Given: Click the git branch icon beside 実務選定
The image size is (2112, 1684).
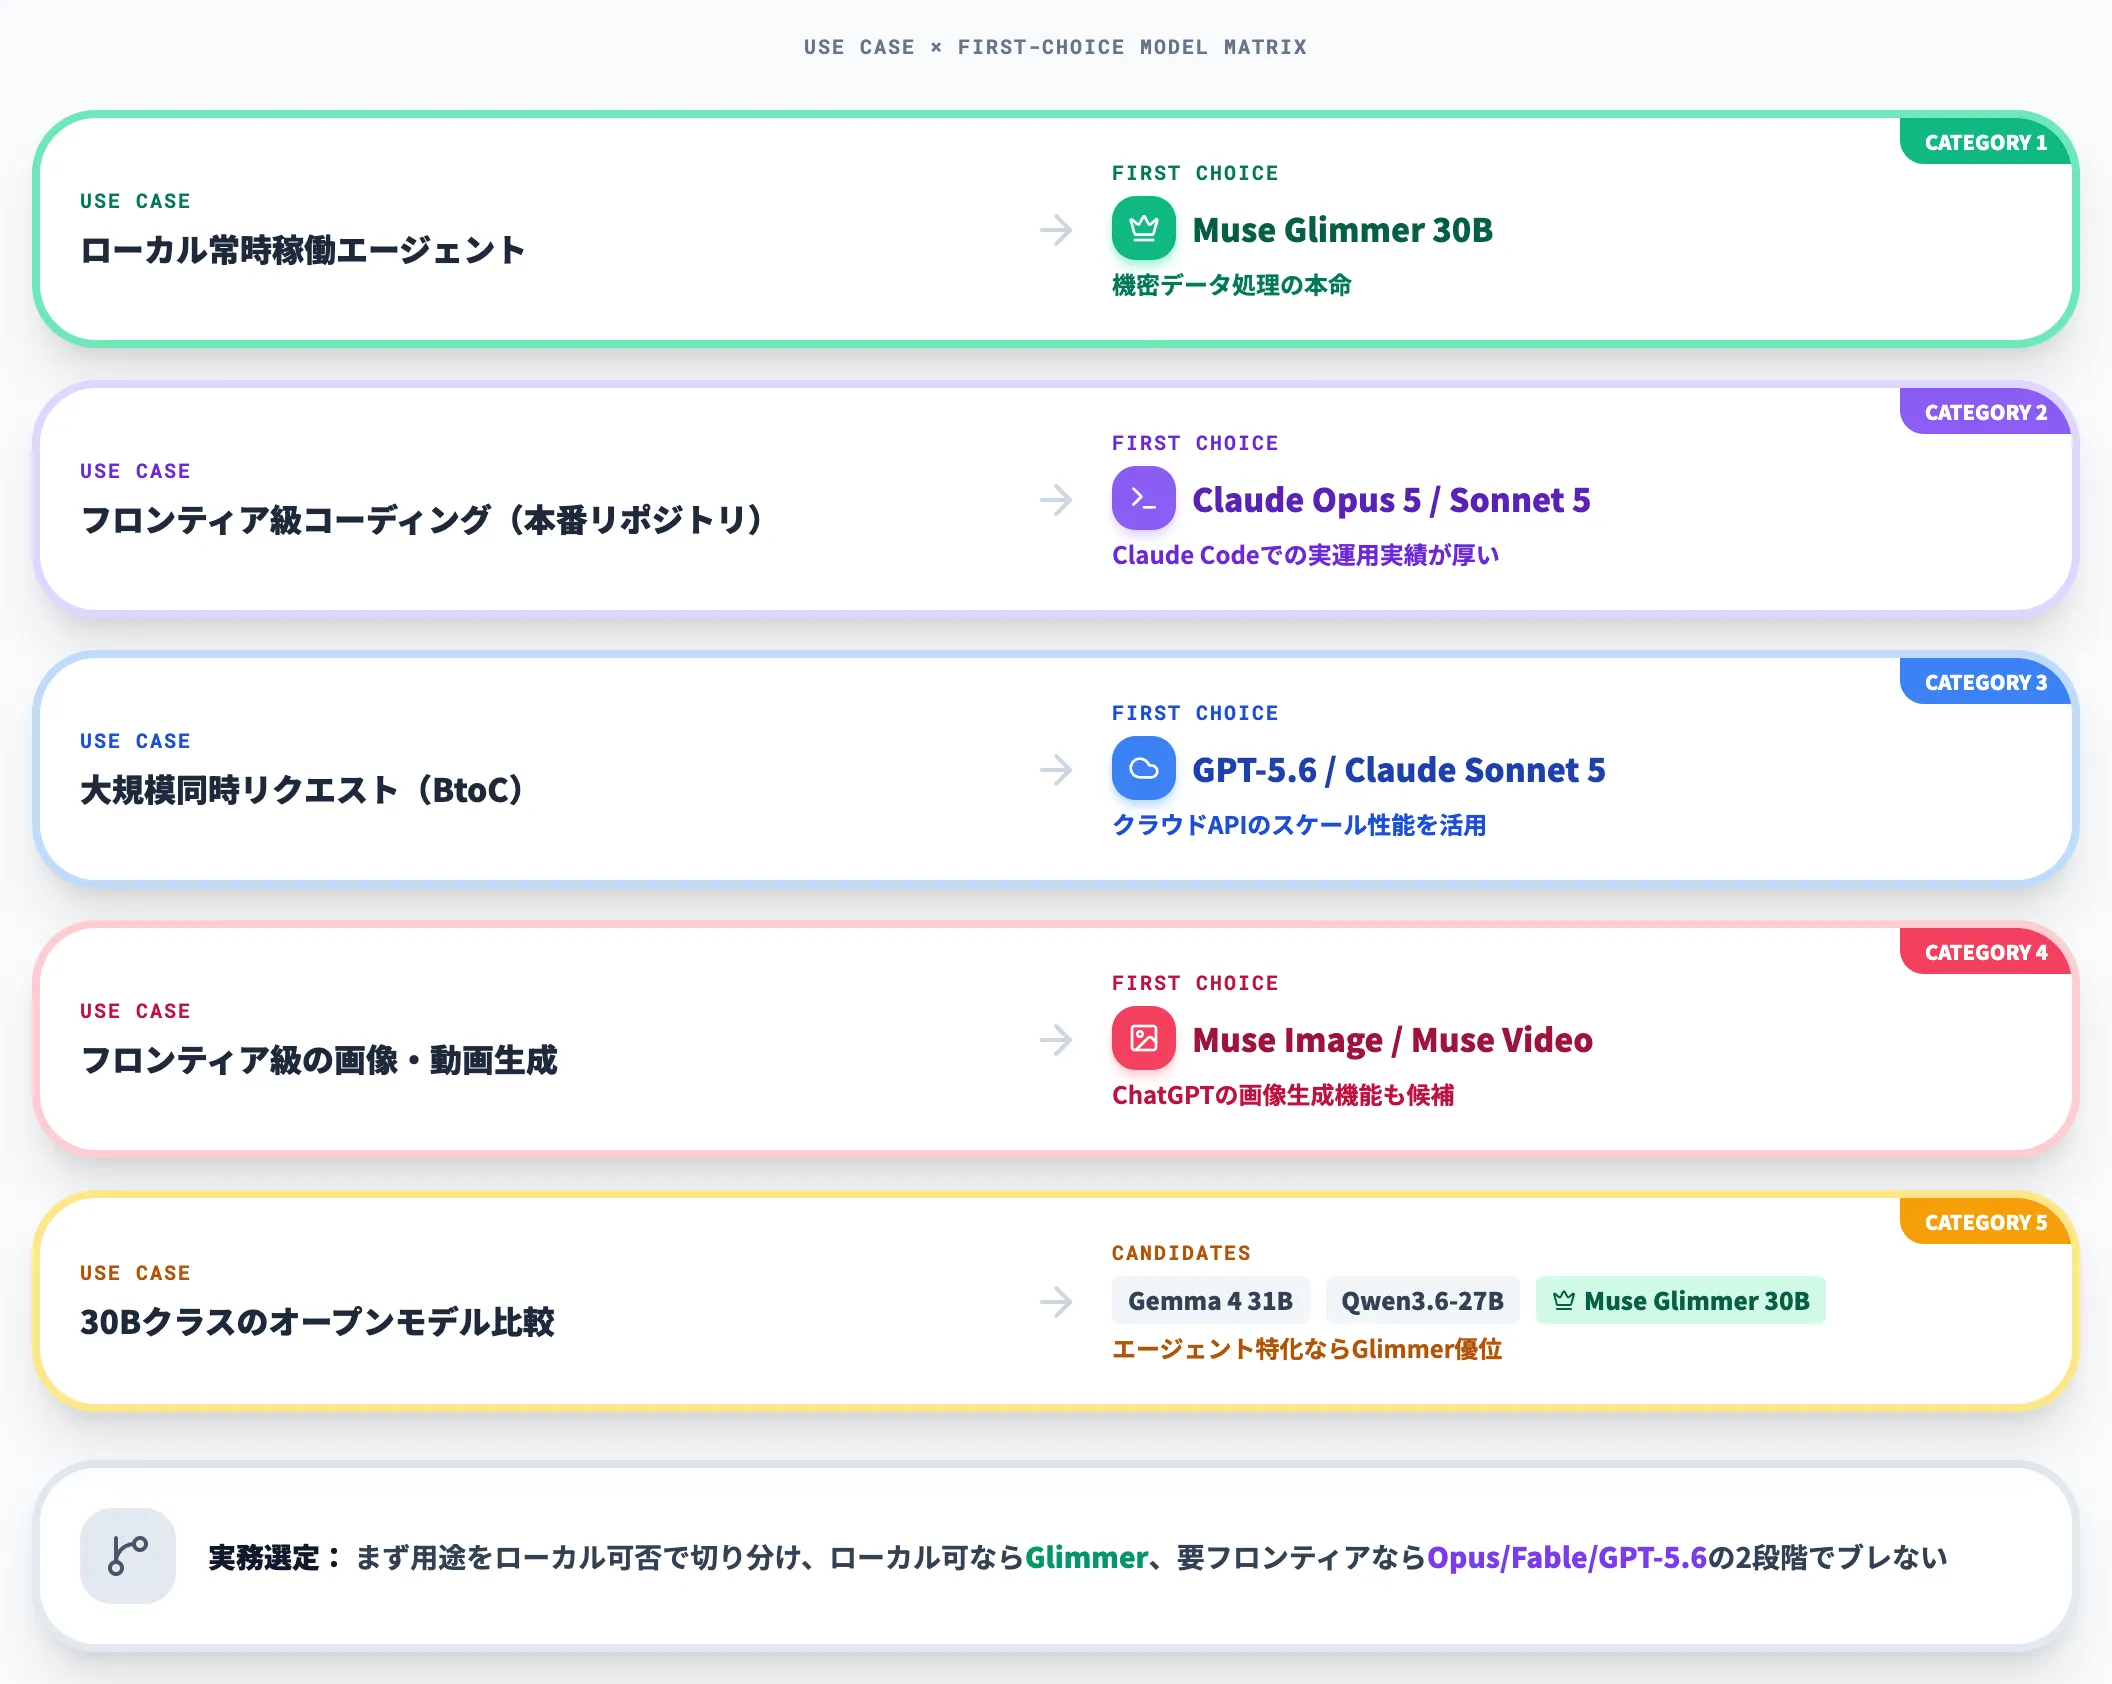Looking at the screenshot, I should click(x=128, y=1556).
